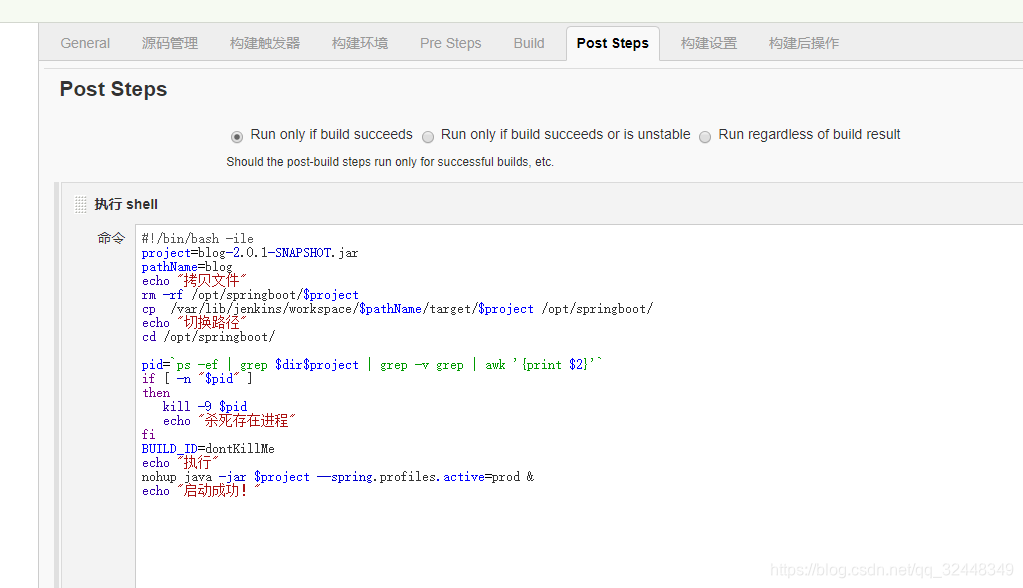Image resolution: width=1023 pixels, height=588 pixels.
Task: Select the 构建环境 tab
Action: (x=359, y=43)
